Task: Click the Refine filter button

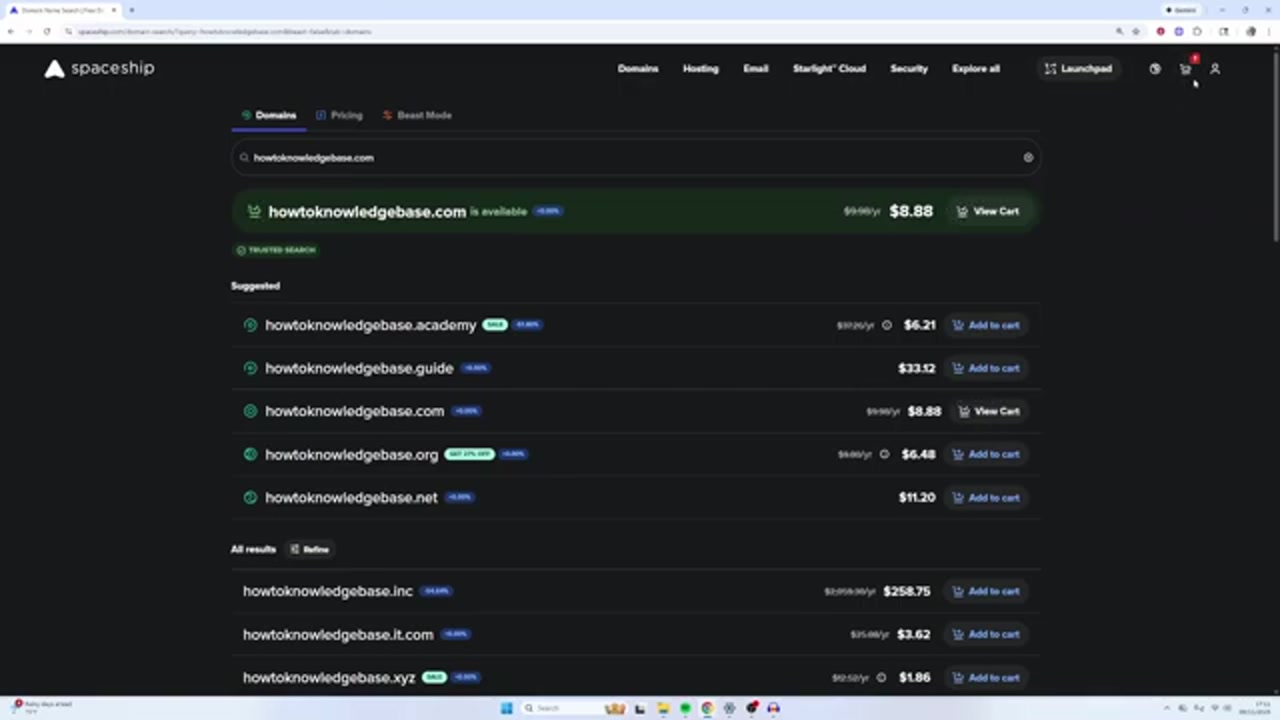Action: coord(309,549)
